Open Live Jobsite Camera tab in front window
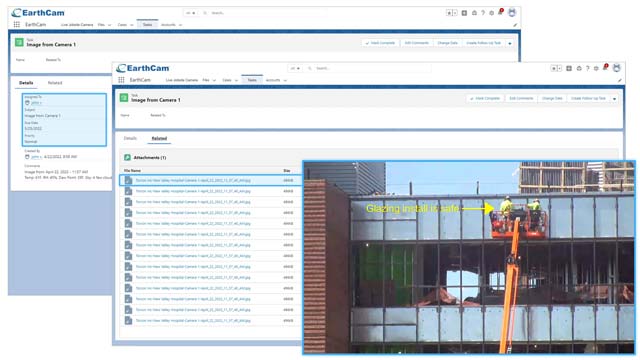This screenshot has width=640, height=360. [182, 80]
